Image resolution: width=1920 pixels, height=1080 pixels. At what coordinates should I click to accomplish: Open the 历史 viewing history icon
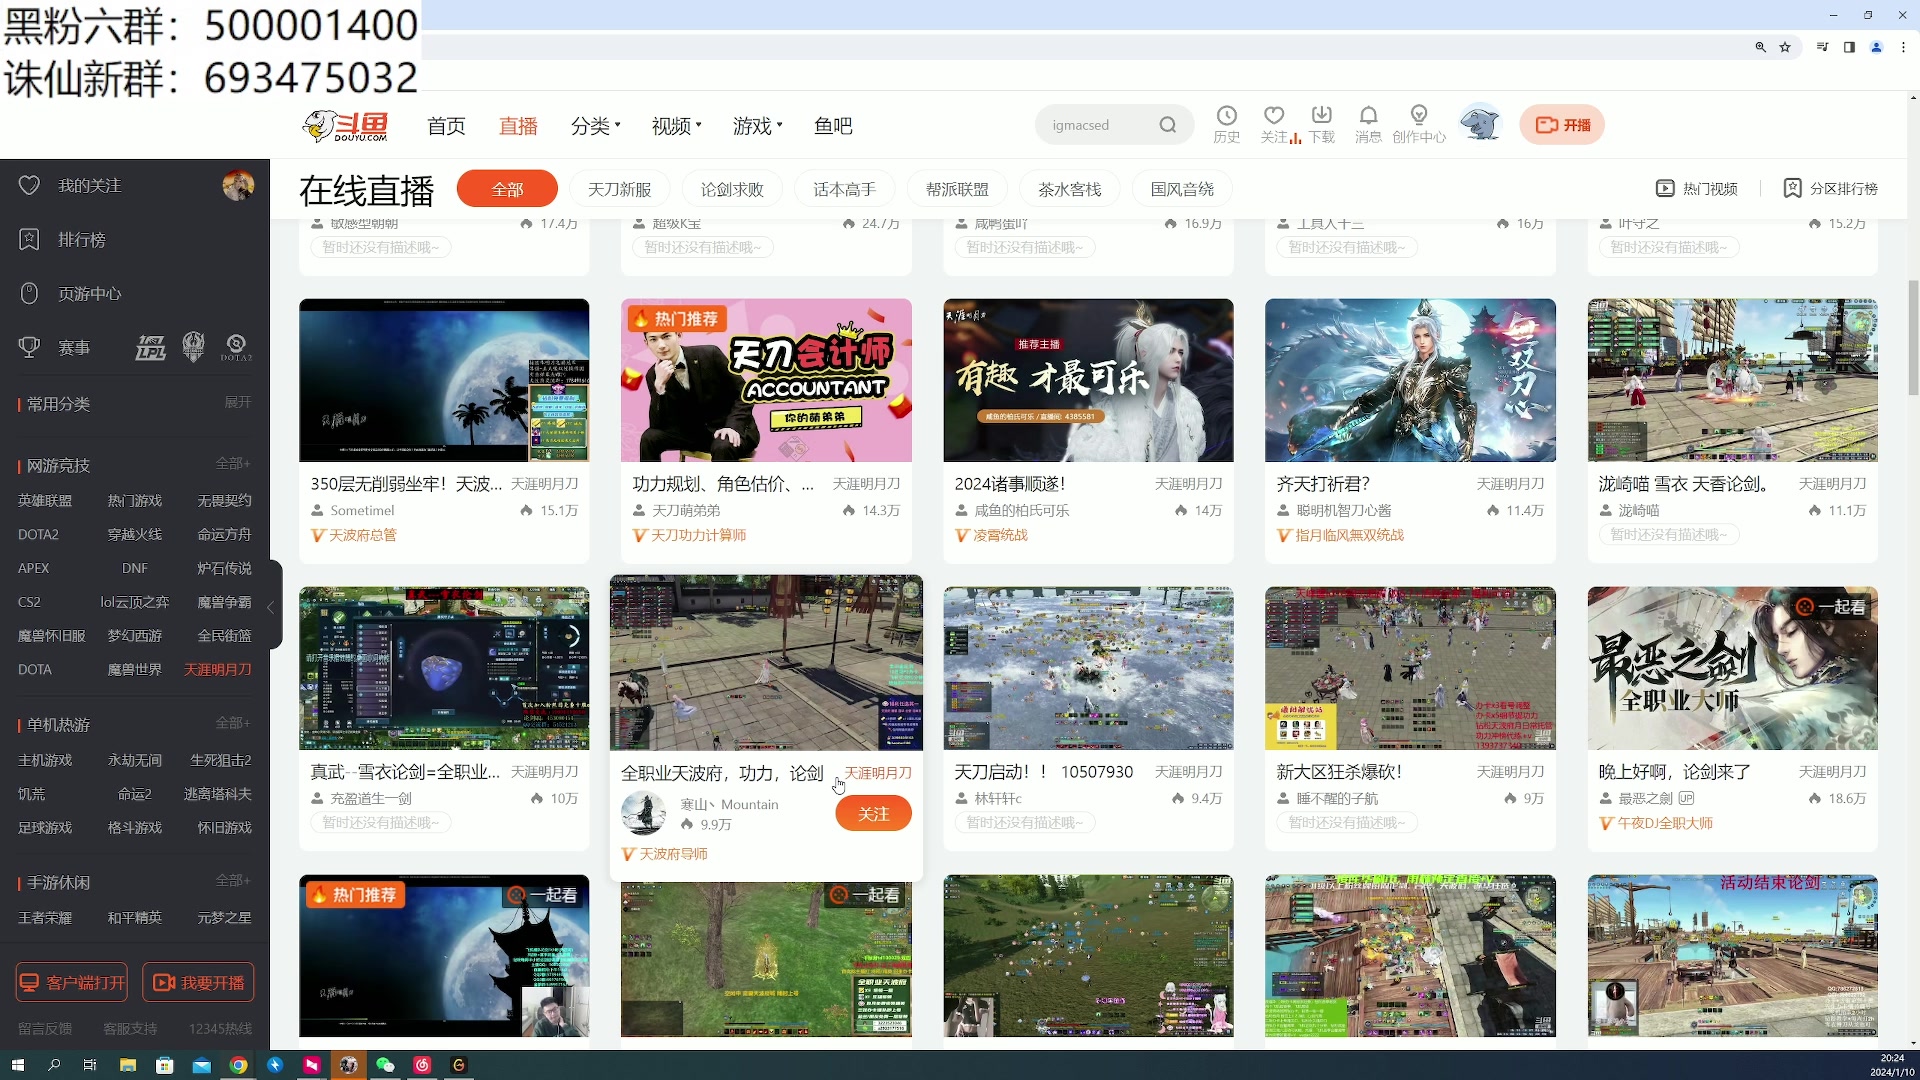pyautogui.click(x=1225, y=122)
